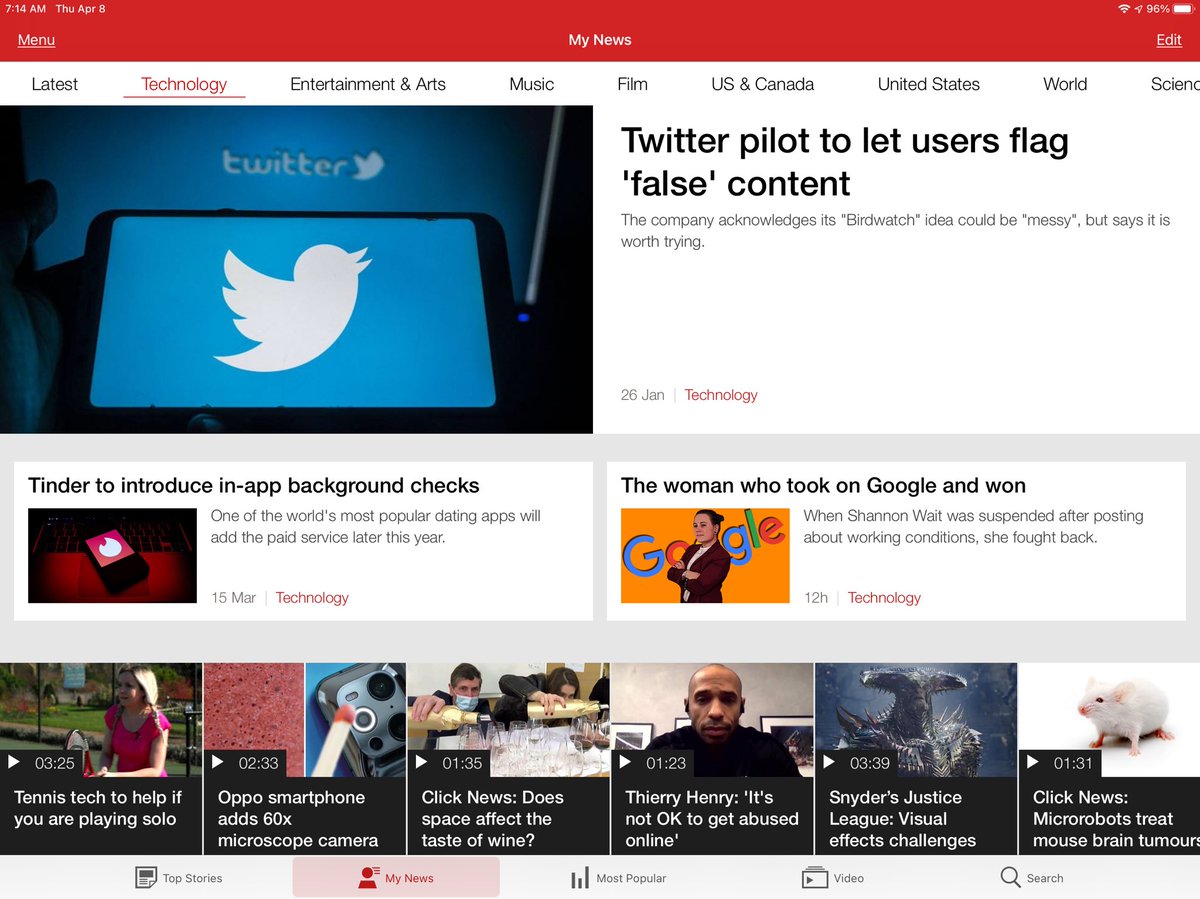Tap 'Click News: Does space affect the taste of wine?'

coord(493,819)
